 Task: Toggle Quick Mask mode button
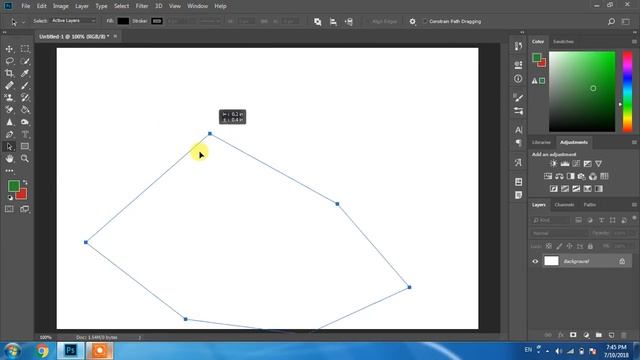[9, 209]
